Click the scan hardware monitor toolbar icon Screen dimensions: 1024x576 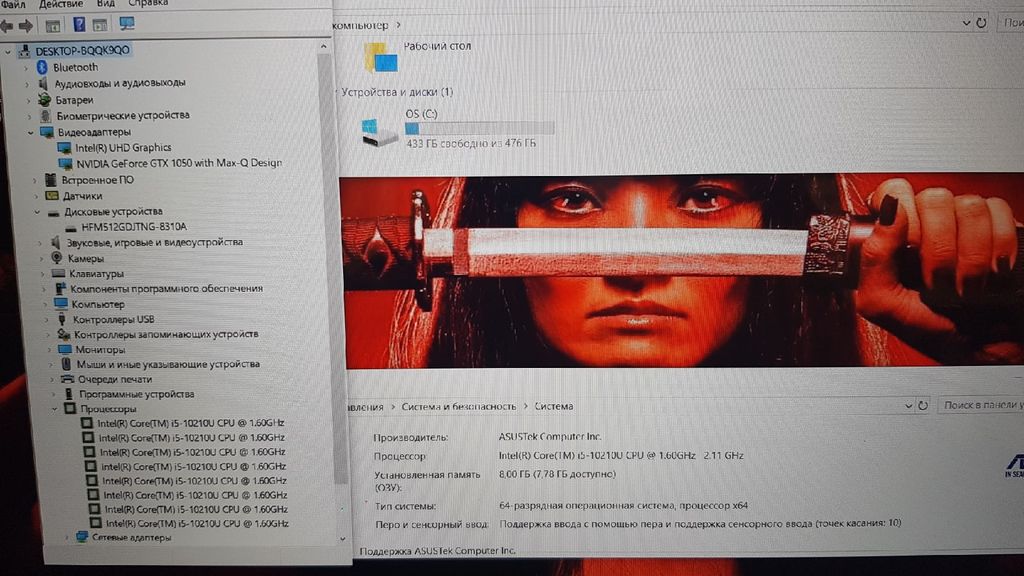tap(127, 24)
